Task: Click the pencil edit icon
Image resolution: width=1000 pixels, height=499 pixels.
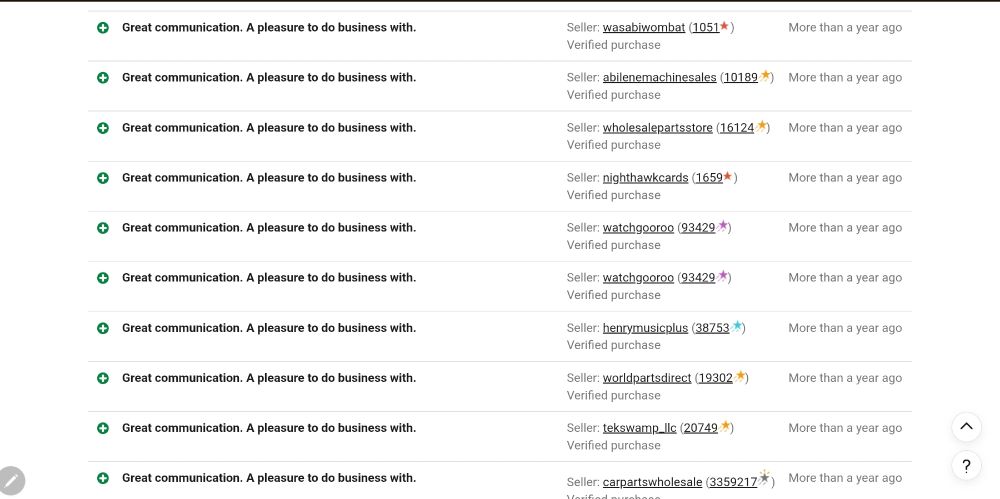Action: pos(11,481)
